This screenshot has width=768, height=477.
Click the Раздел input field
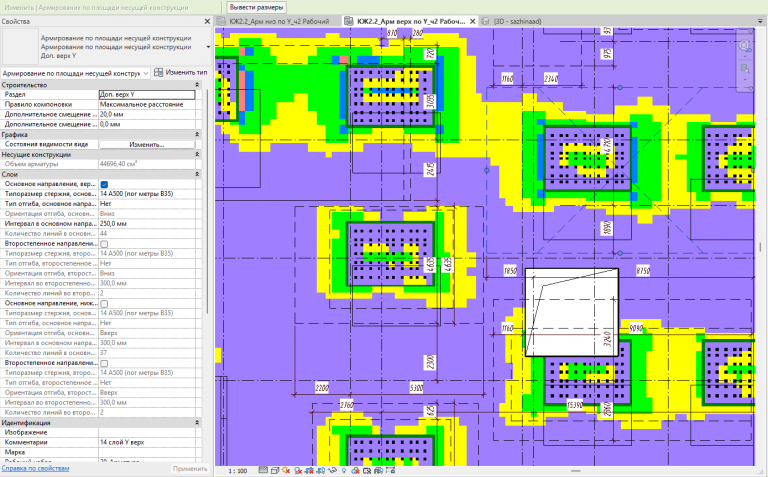(147, 95)
